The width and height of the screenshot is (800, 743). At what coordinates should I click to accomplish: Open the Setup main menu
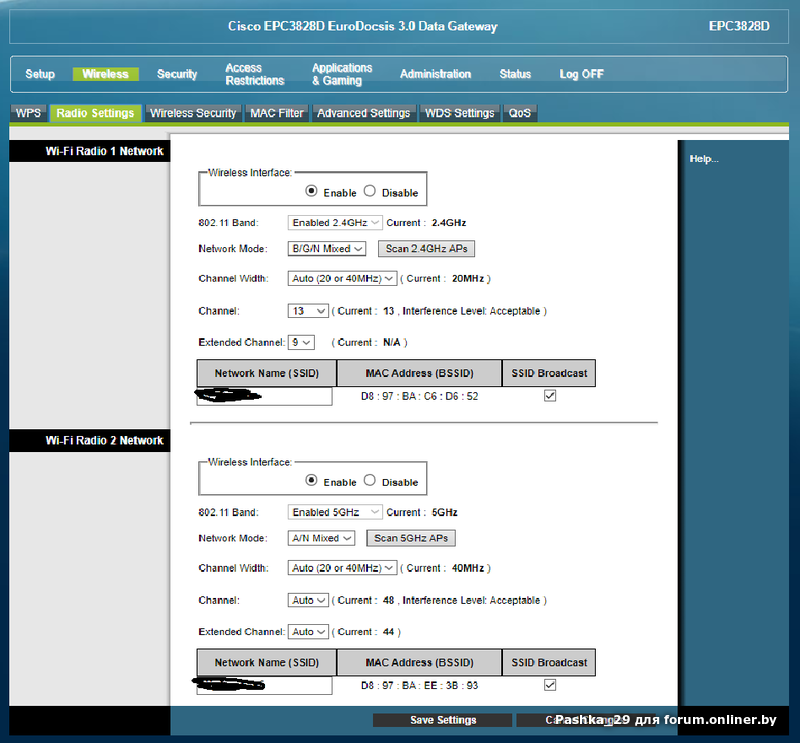tap(40, 74)
